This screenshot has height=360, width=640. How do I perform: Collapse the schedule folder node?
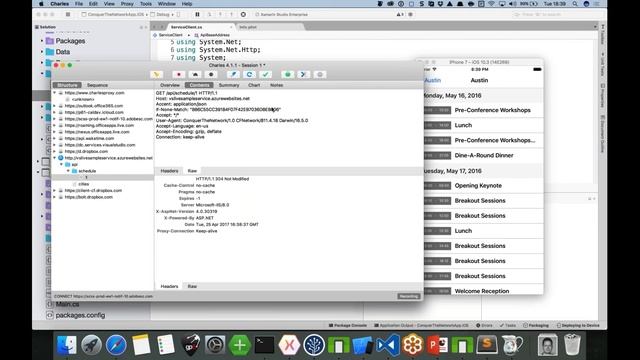point(68,171)
